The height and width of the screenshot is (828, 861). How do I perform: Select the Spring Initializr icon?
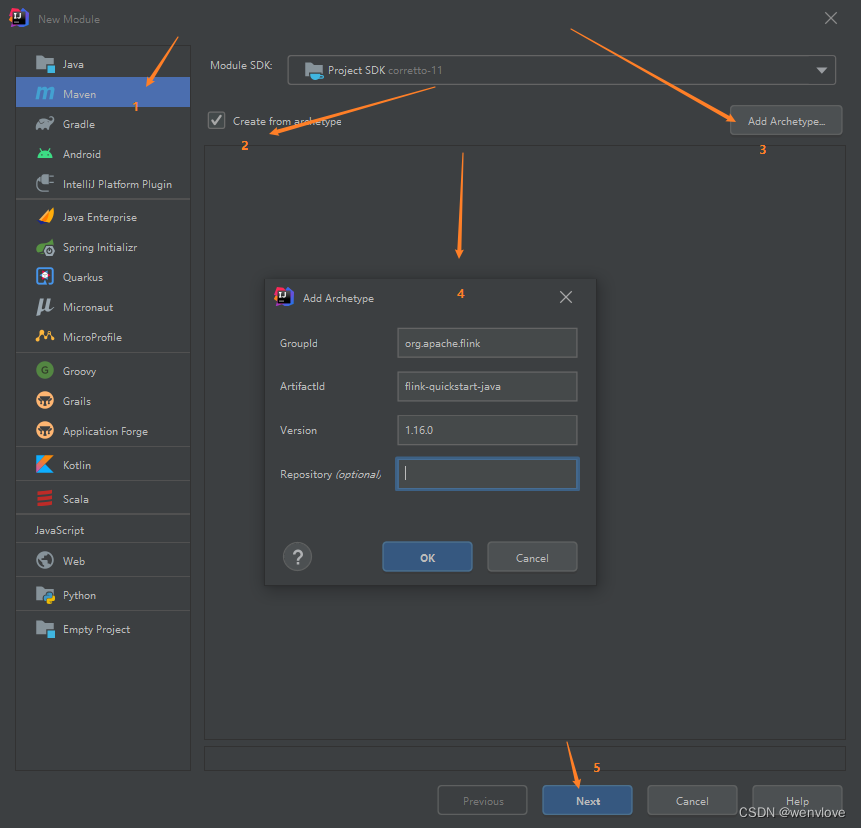[46, 248]
